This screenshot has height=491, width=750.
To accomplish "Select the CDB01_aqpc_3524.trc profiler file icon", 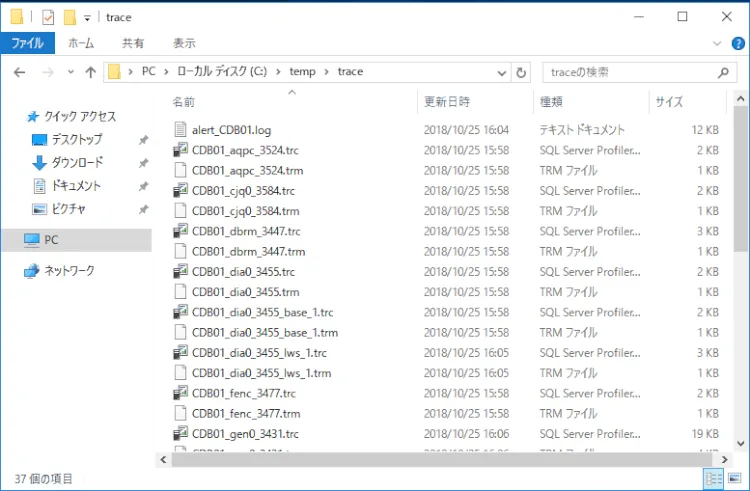I will tap(180, 150).
